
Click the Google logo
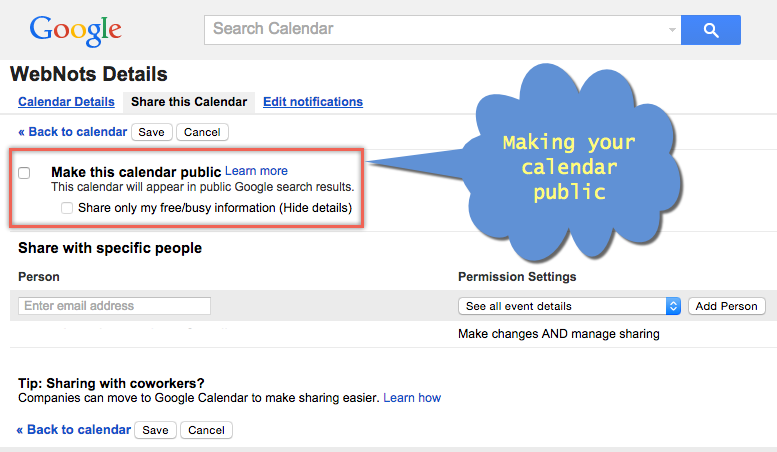coord(75,31)
